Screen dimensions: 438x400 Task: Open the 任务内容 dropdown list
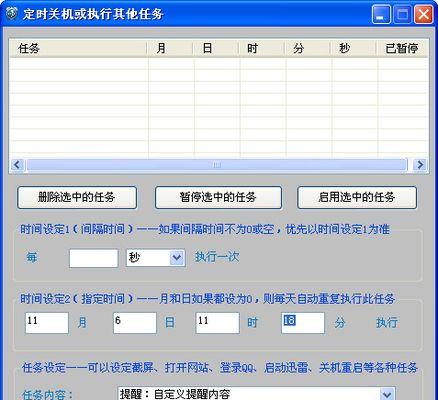pos(388,394)
